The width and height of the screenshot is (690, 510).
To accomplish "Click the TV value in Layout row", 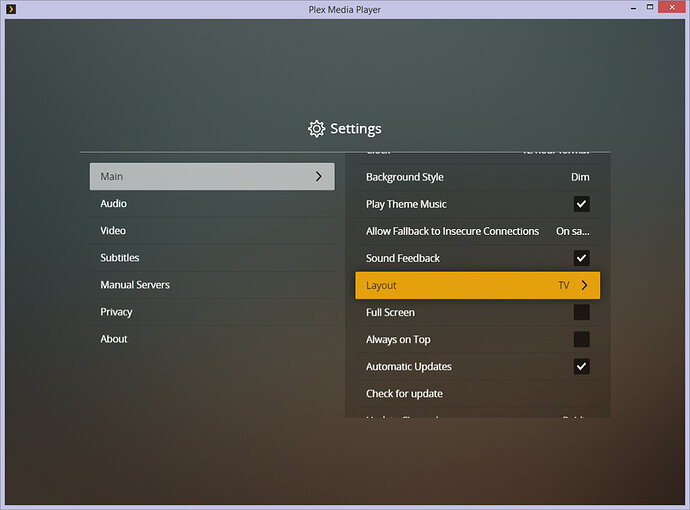I will [563, 285].
